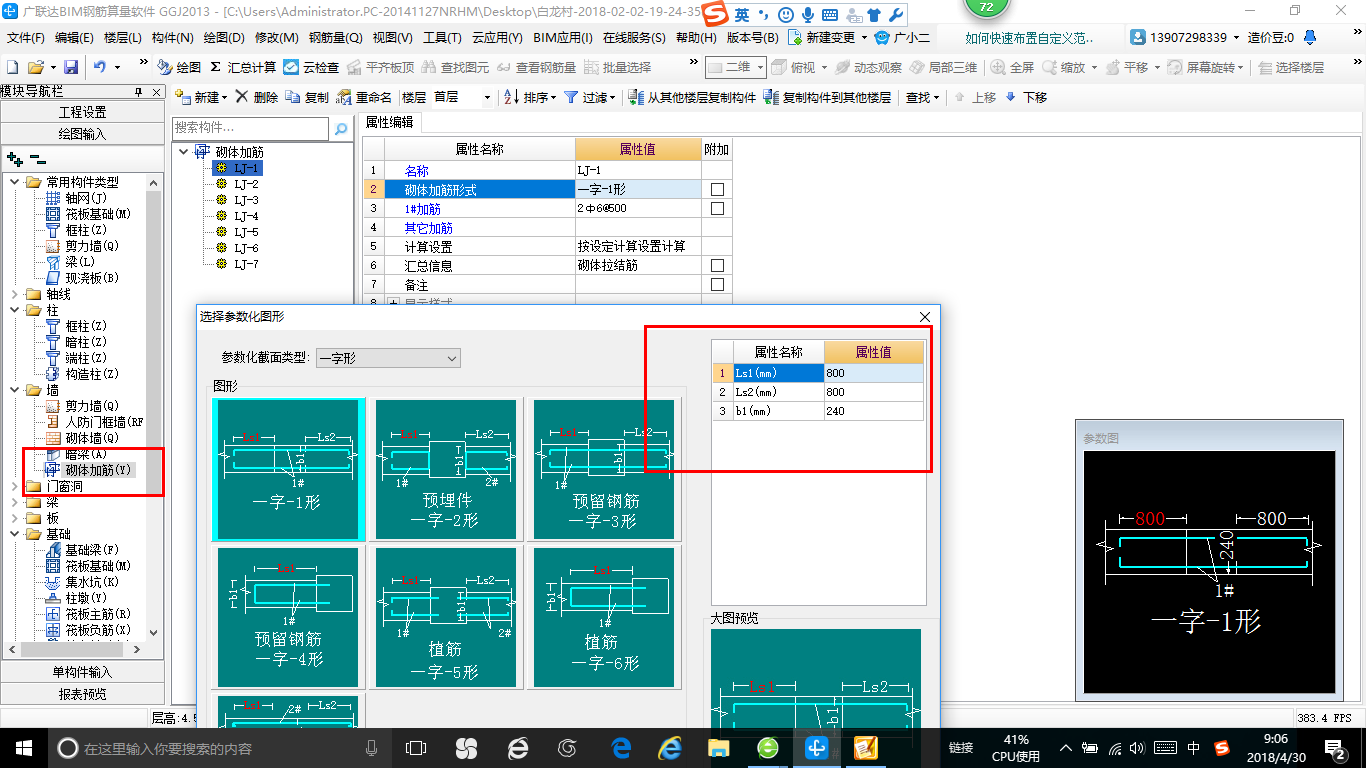Click the expand-all plus icon in navigator
The width and height of the screenshot is (1366, 768).
(x=14, y=158)
